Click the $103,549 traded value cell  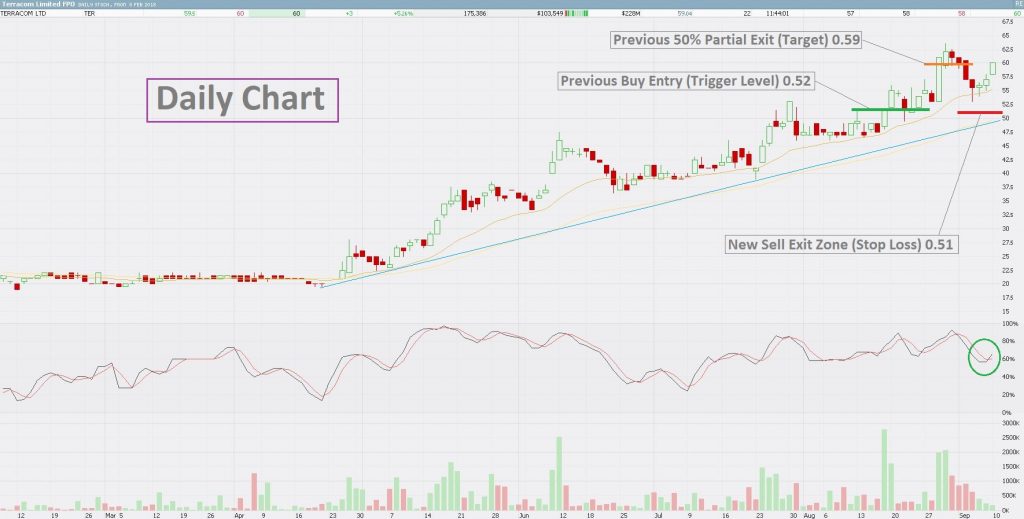pyautogui.click(x=549, y=13)
